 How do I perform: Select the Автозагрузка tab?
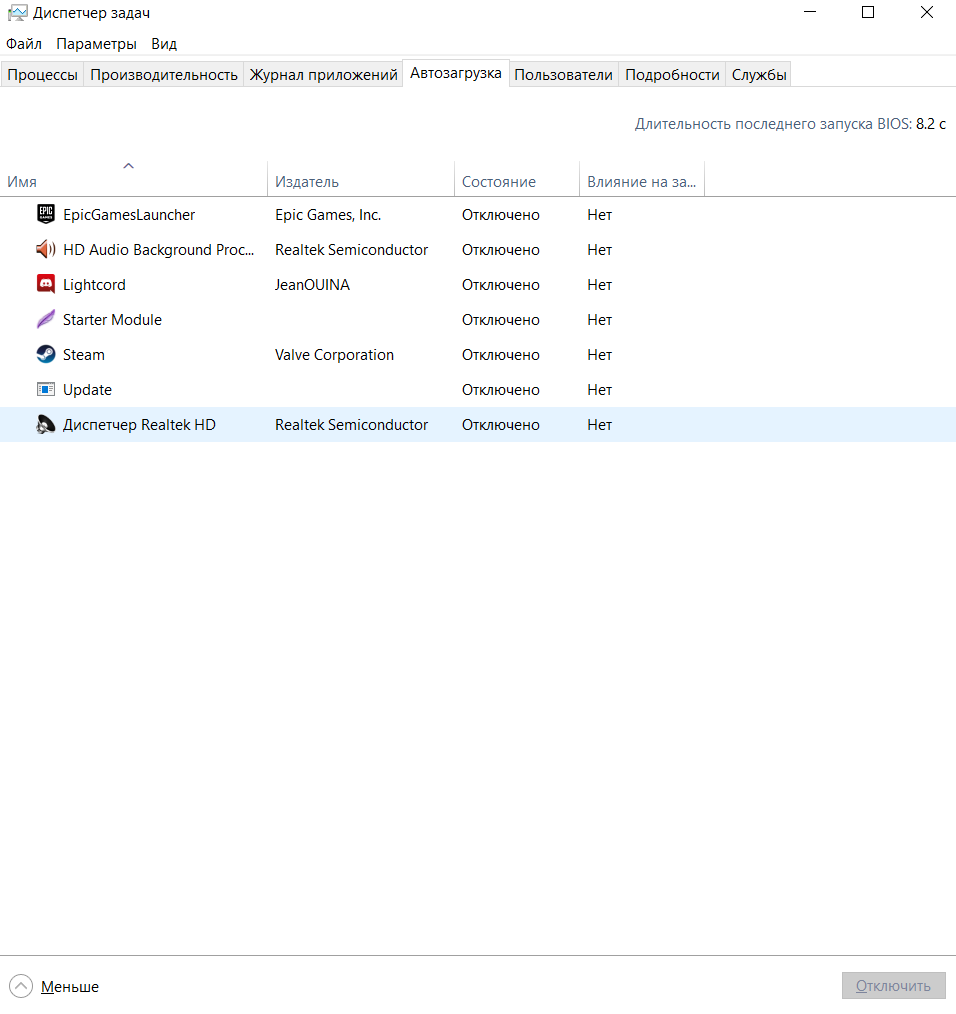coord(455,73)
